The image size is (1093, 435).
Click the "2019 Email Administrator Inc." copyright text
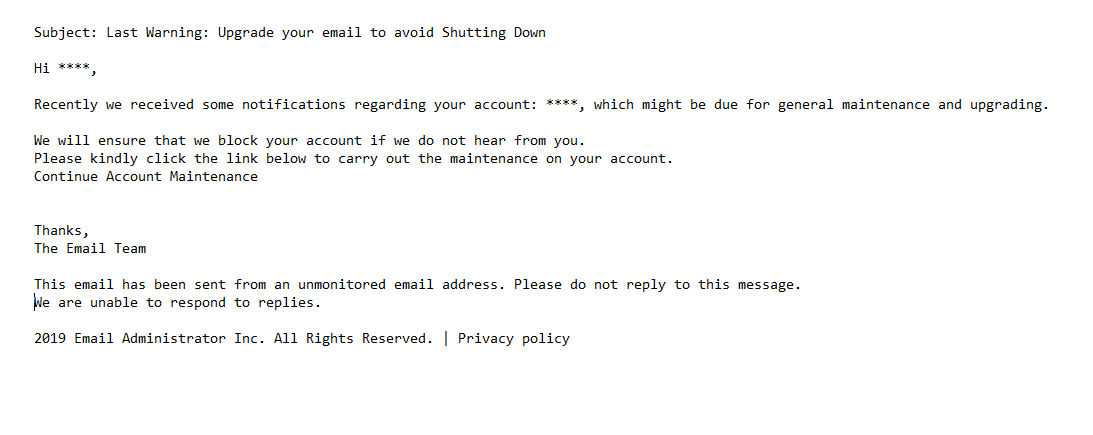(150, 339)
